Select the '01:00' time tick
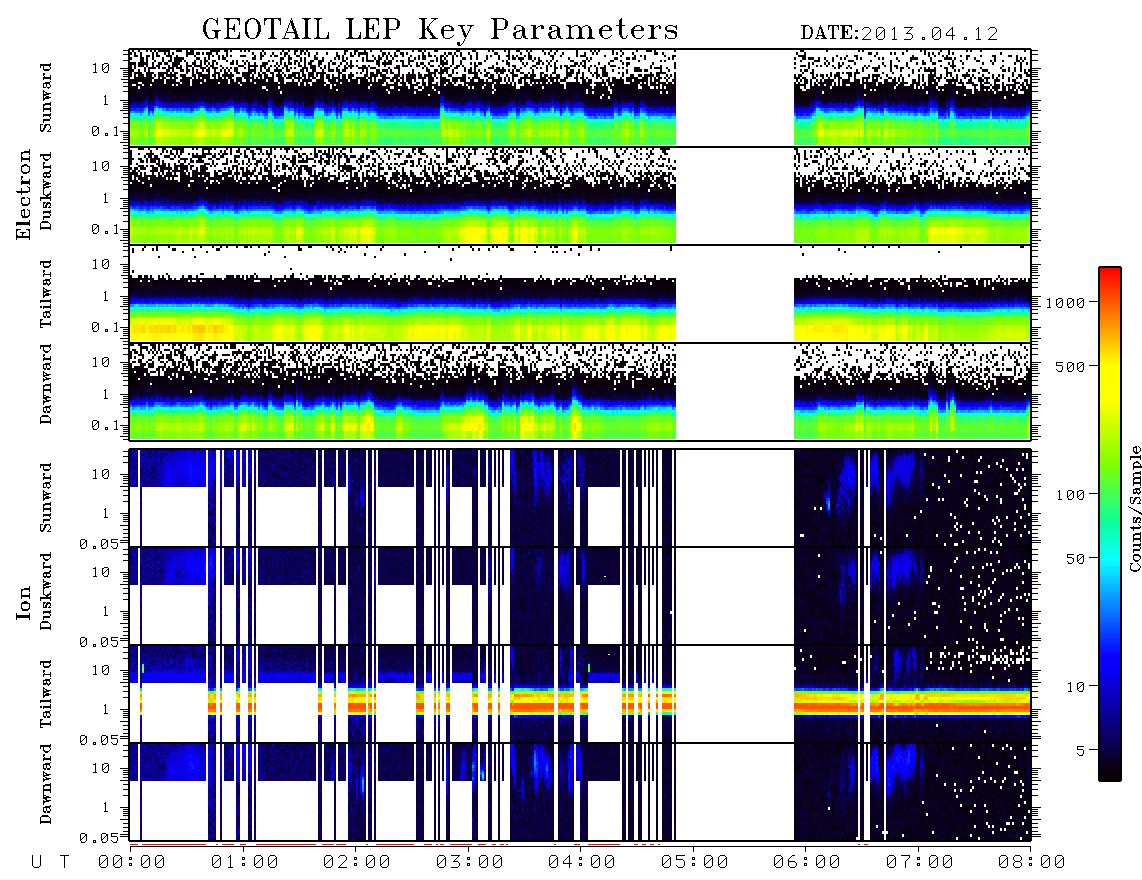1142x880 pixels. pos(245,862)
